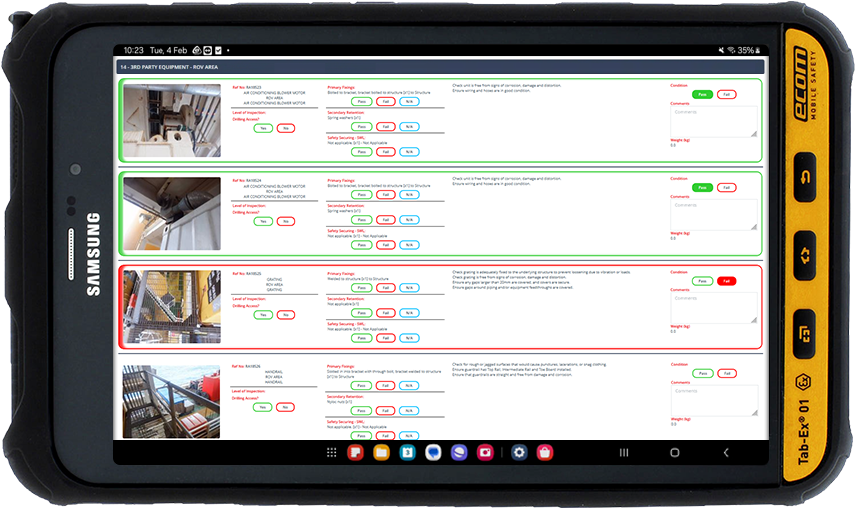Tap Comments box for Grating
856x510 pixels.
[714, 308]
